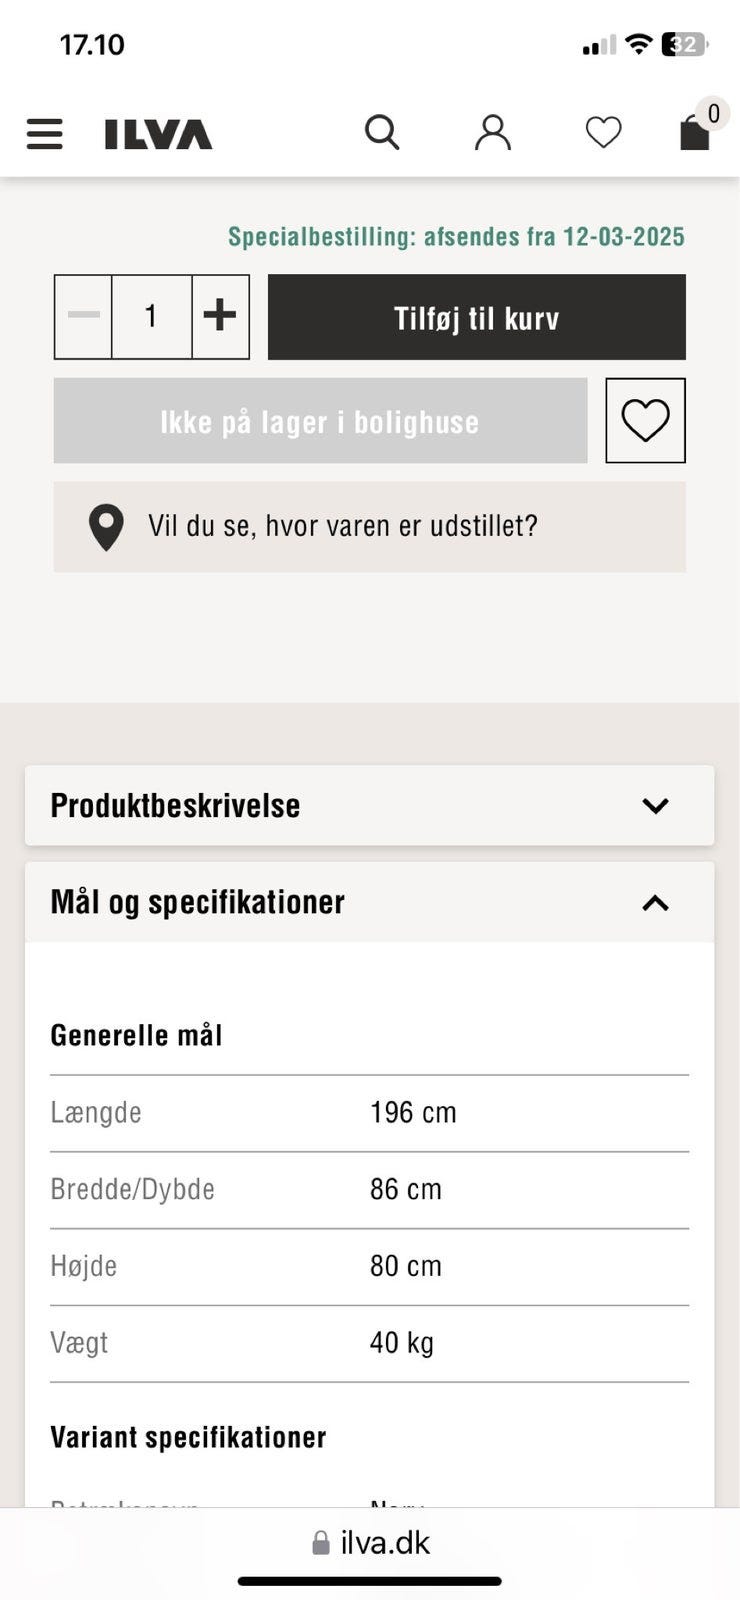Decrease quantity with minus button

click(x=83, y=316)
